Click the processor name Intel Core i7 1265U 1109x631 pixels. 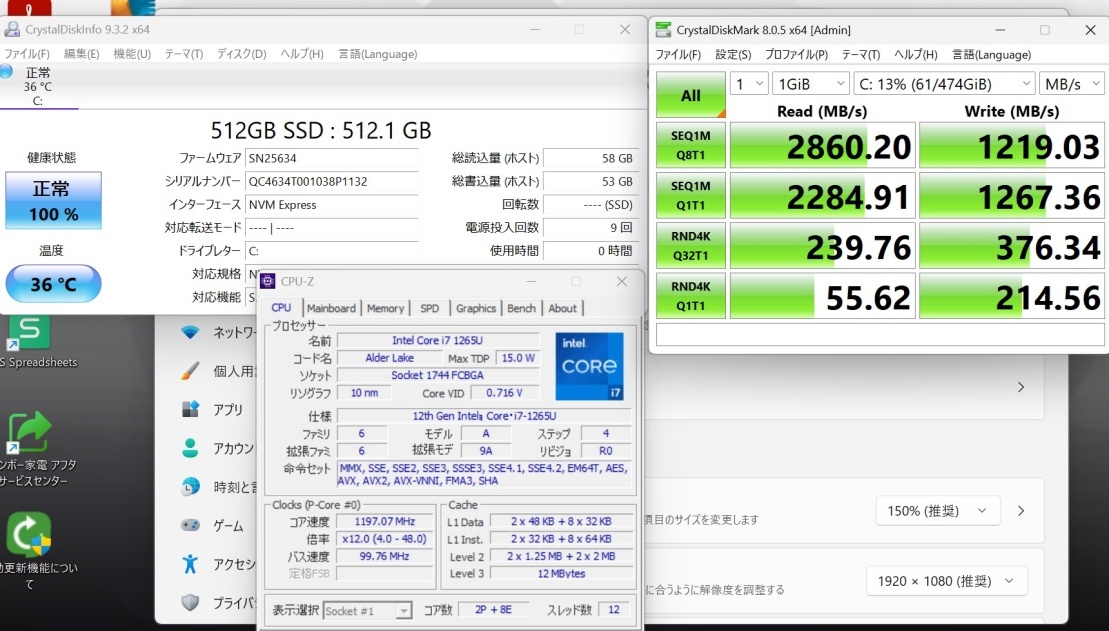click(x=438, y=340)
